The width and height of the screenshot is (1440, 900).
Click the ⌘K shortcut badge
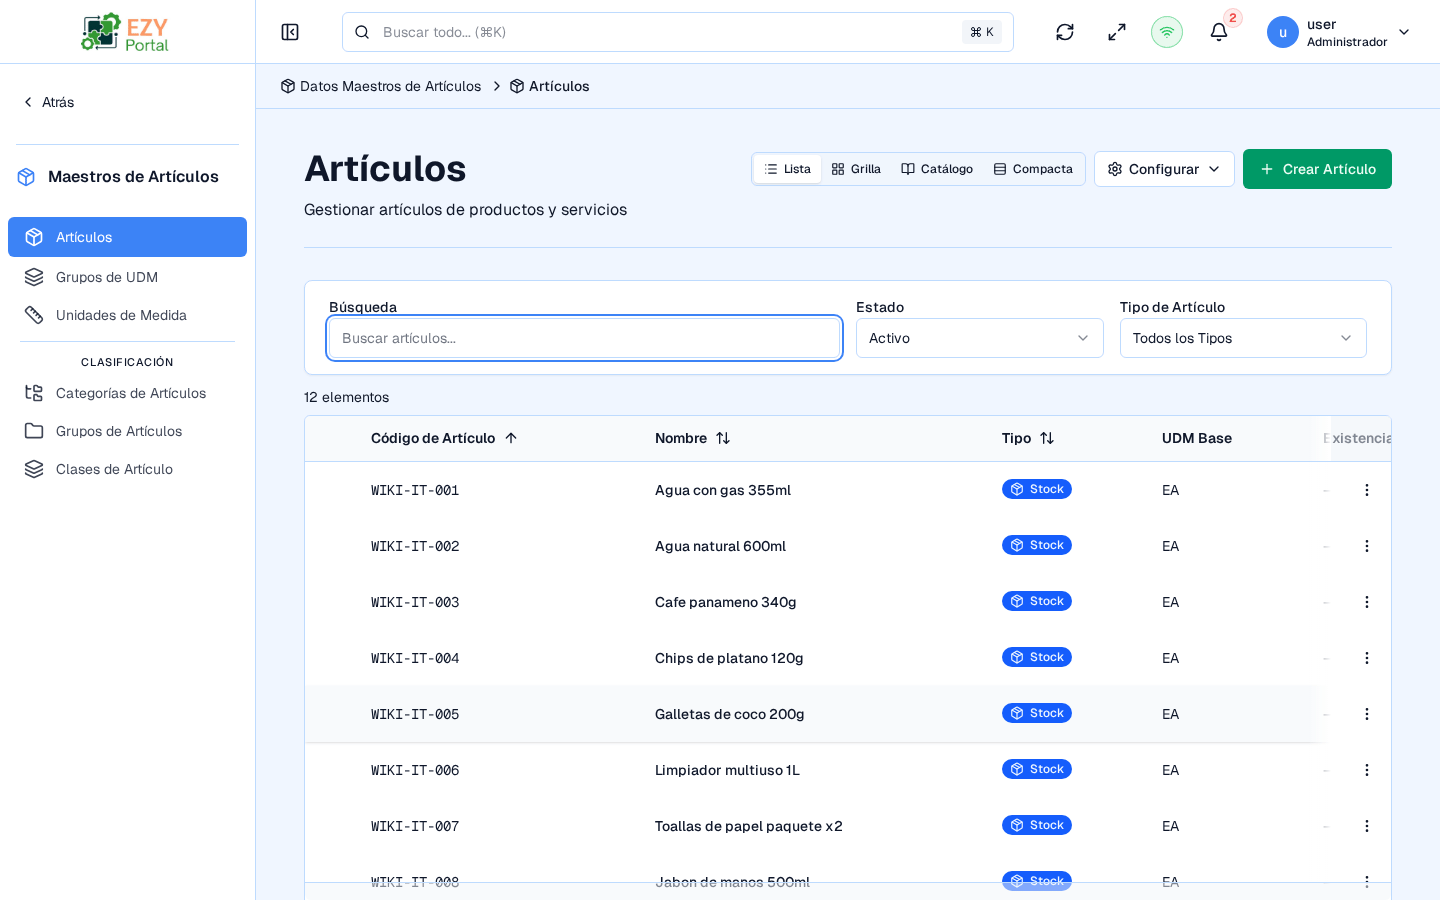[x=982, y=32]
